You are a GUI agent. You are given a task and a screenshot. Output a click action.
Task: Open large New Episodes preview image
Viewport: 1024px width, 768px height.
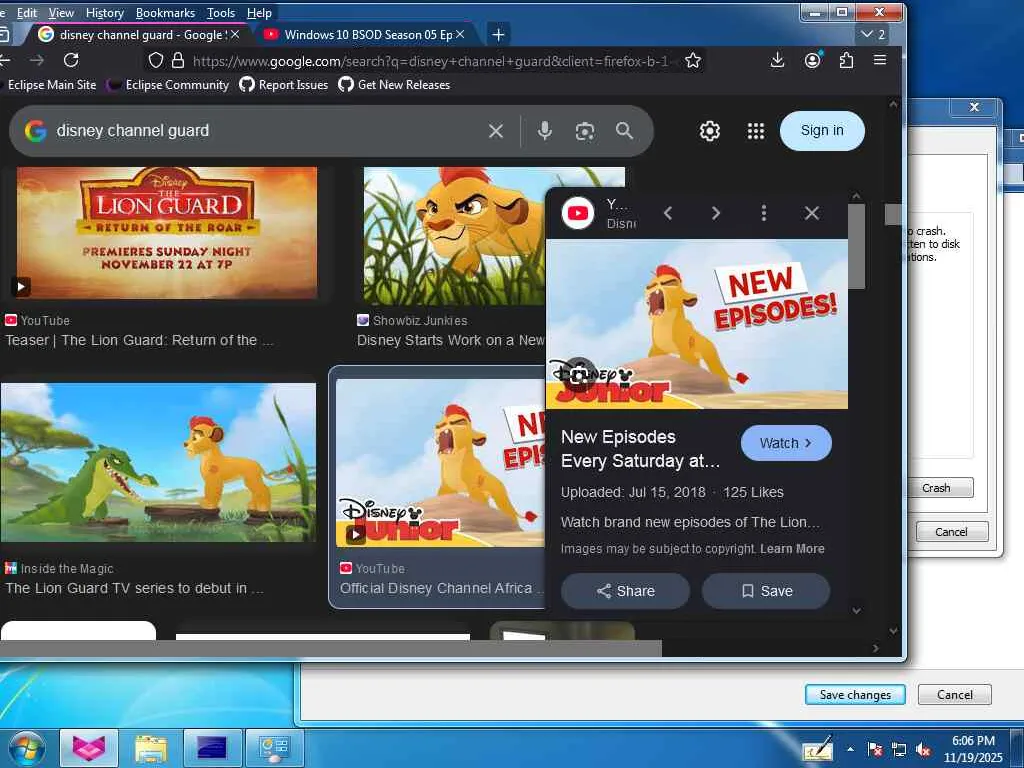697,324
